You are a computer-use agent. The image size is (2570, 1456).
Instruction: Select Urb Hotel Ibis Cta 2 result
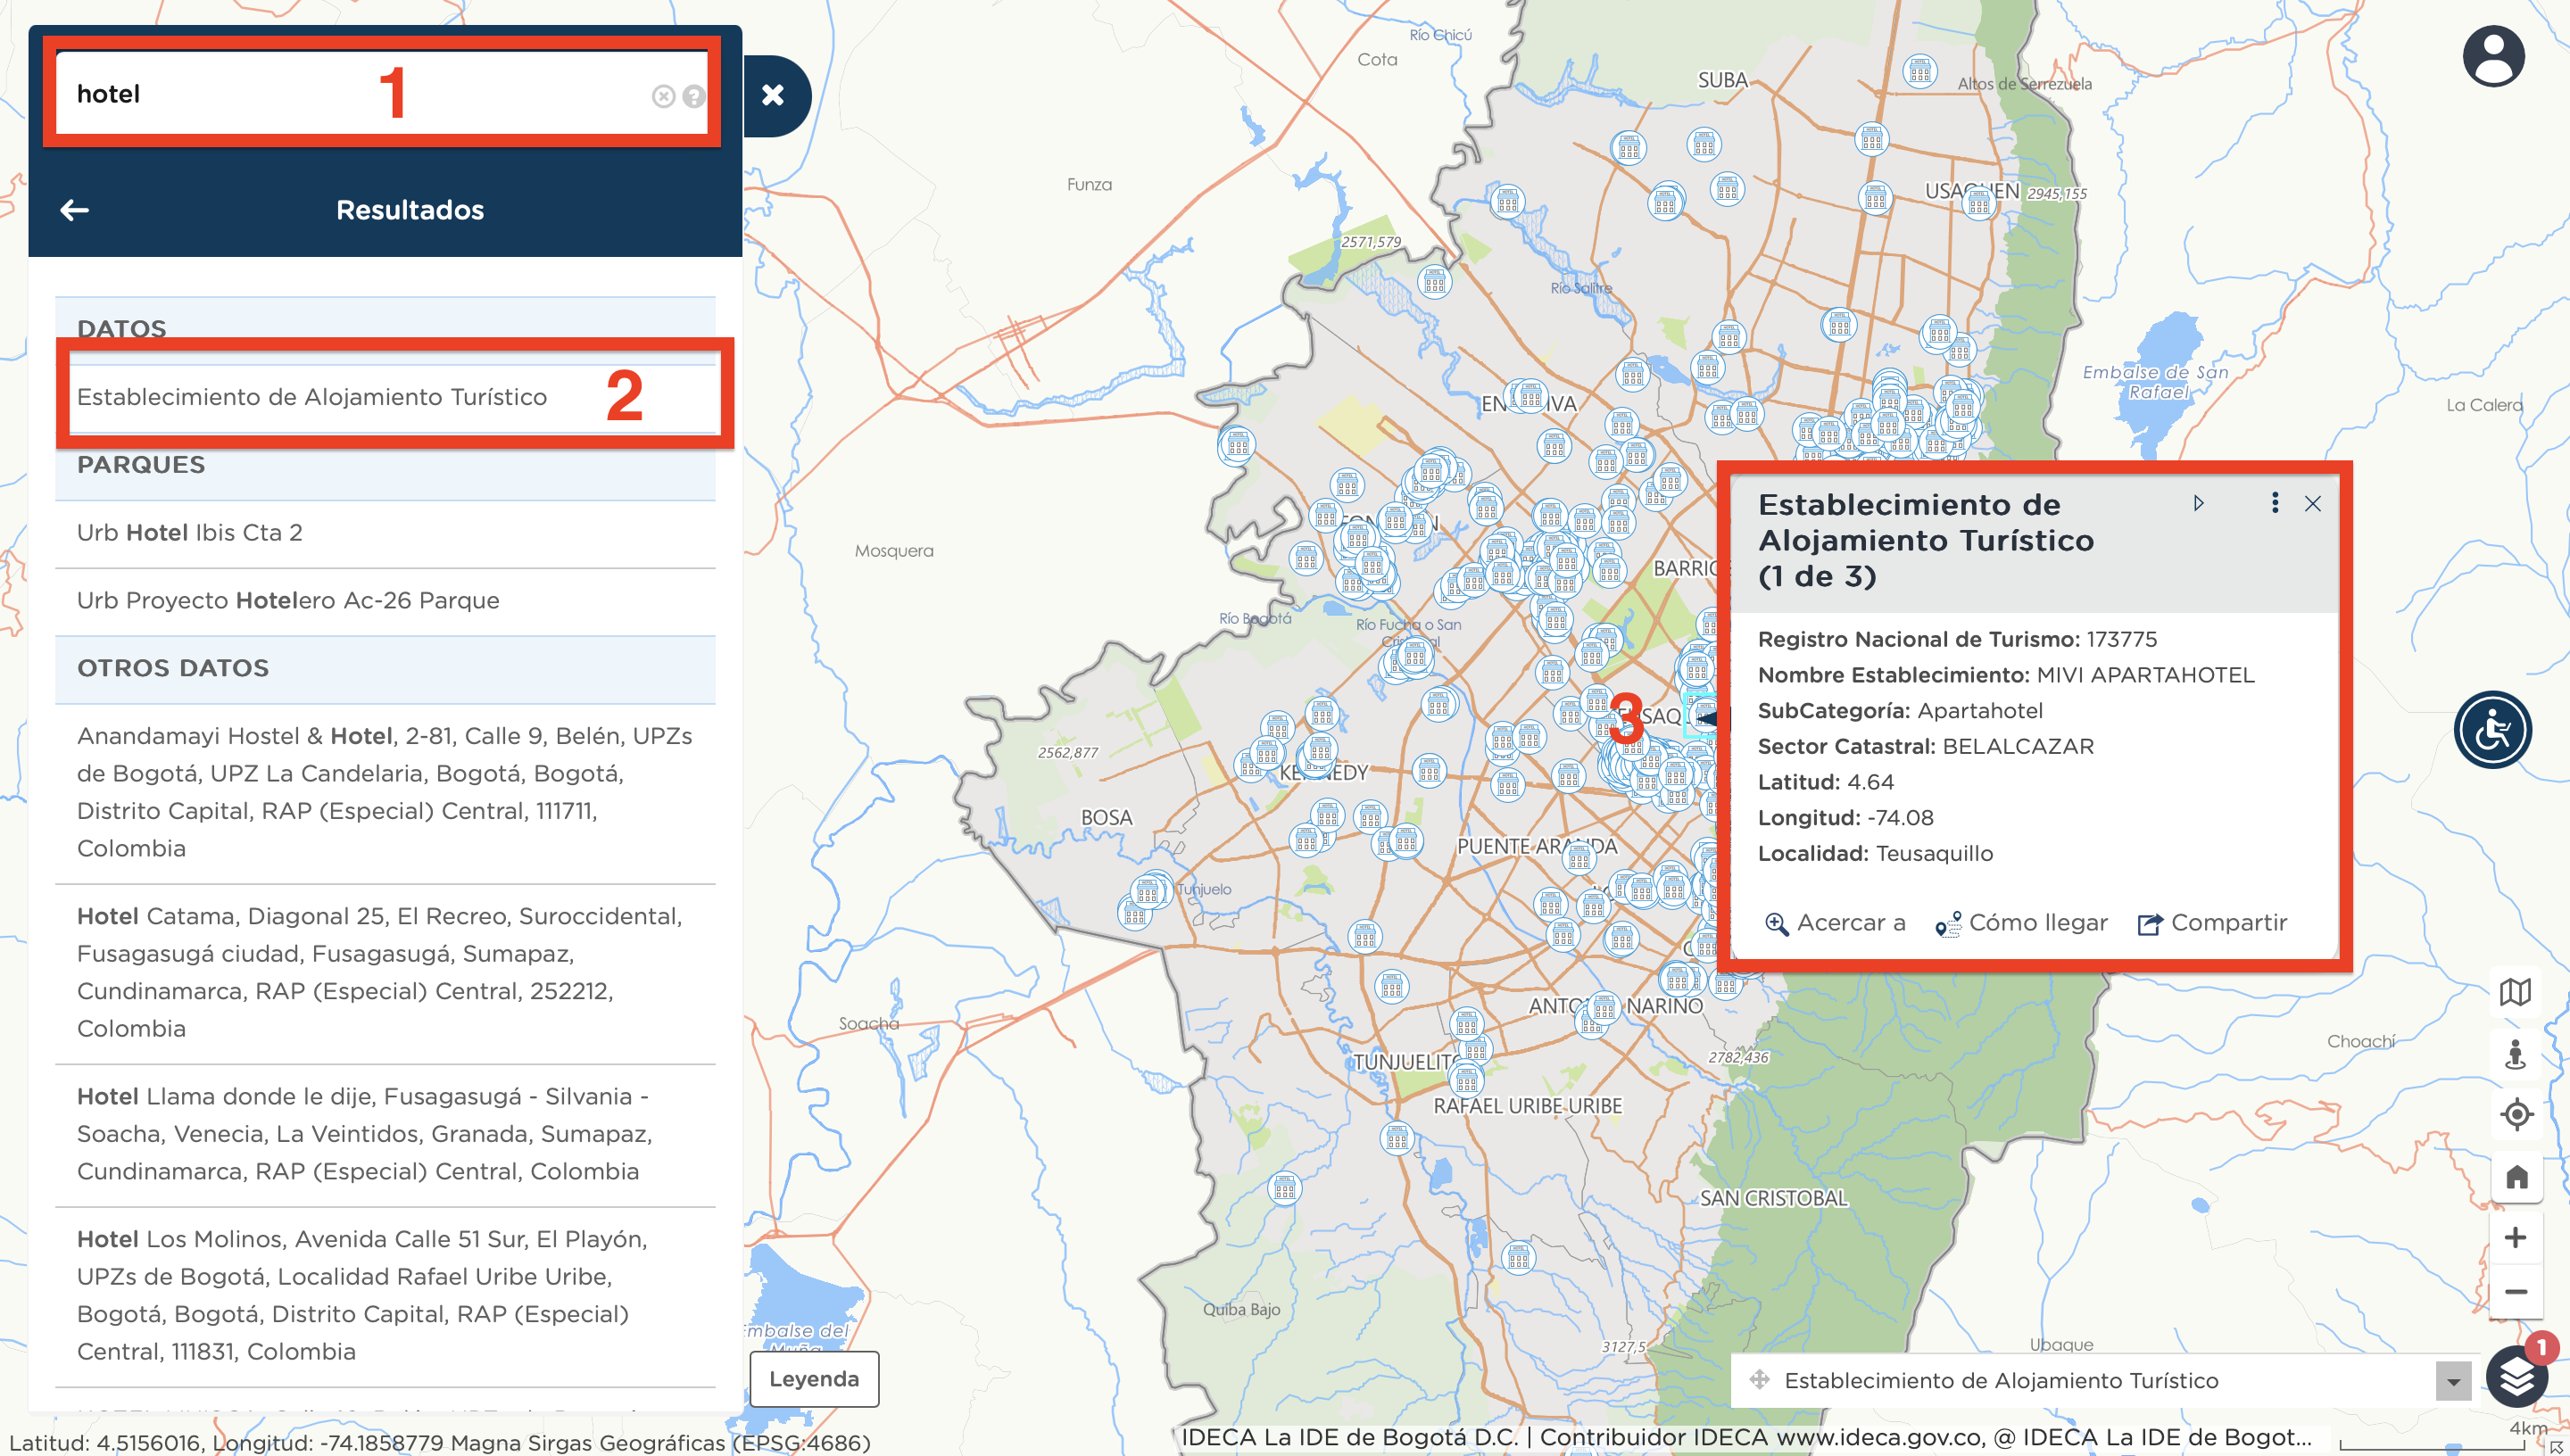(190, 533)
